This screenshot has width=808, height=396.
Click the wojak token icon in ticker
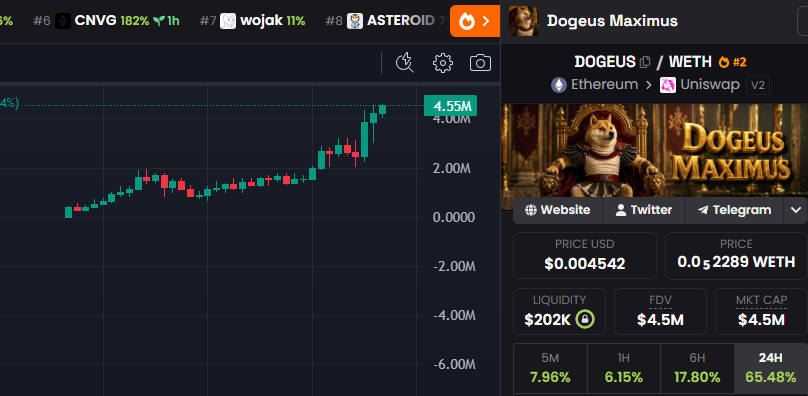(228, 21)
